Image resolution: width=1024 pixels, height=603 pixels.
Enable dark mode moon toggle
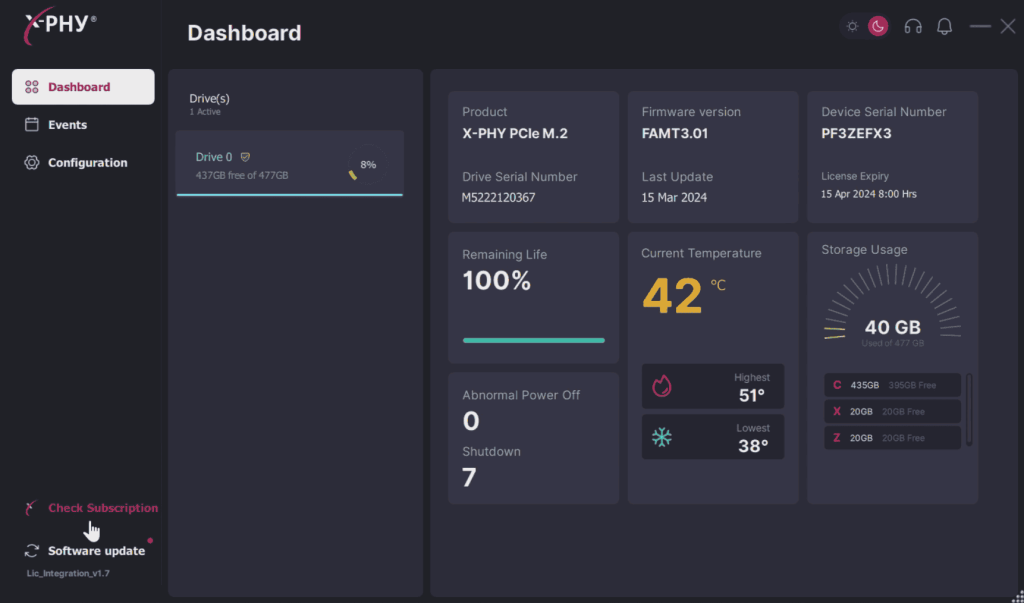(x=877, y=27)
